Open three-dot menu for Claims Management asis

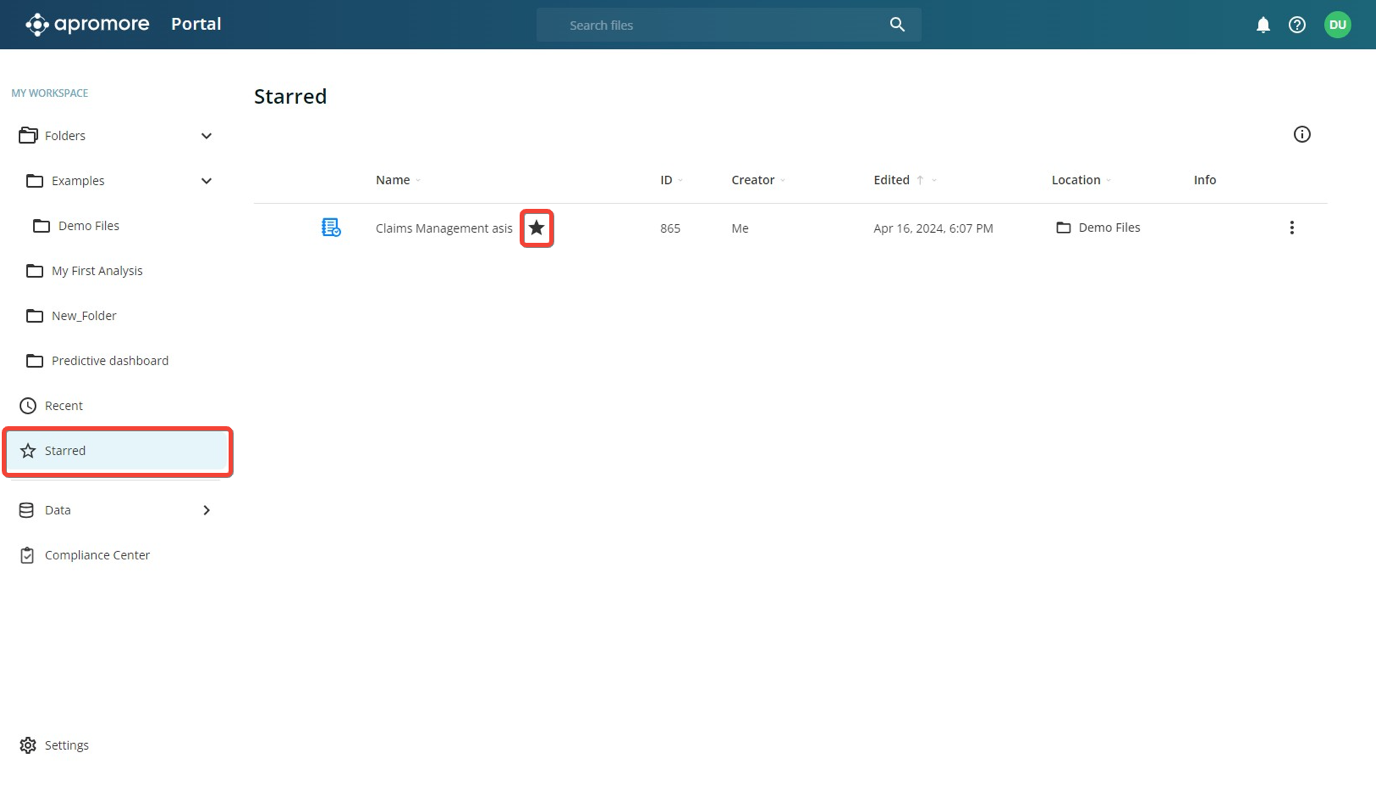pos(1291,228)
